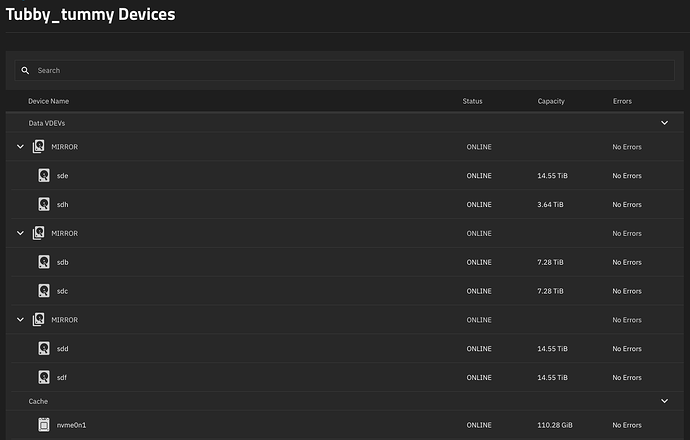
Task: Click 7.28 TiB capacity of sdc
Action: pyautogui.click(x=550, y=291)
